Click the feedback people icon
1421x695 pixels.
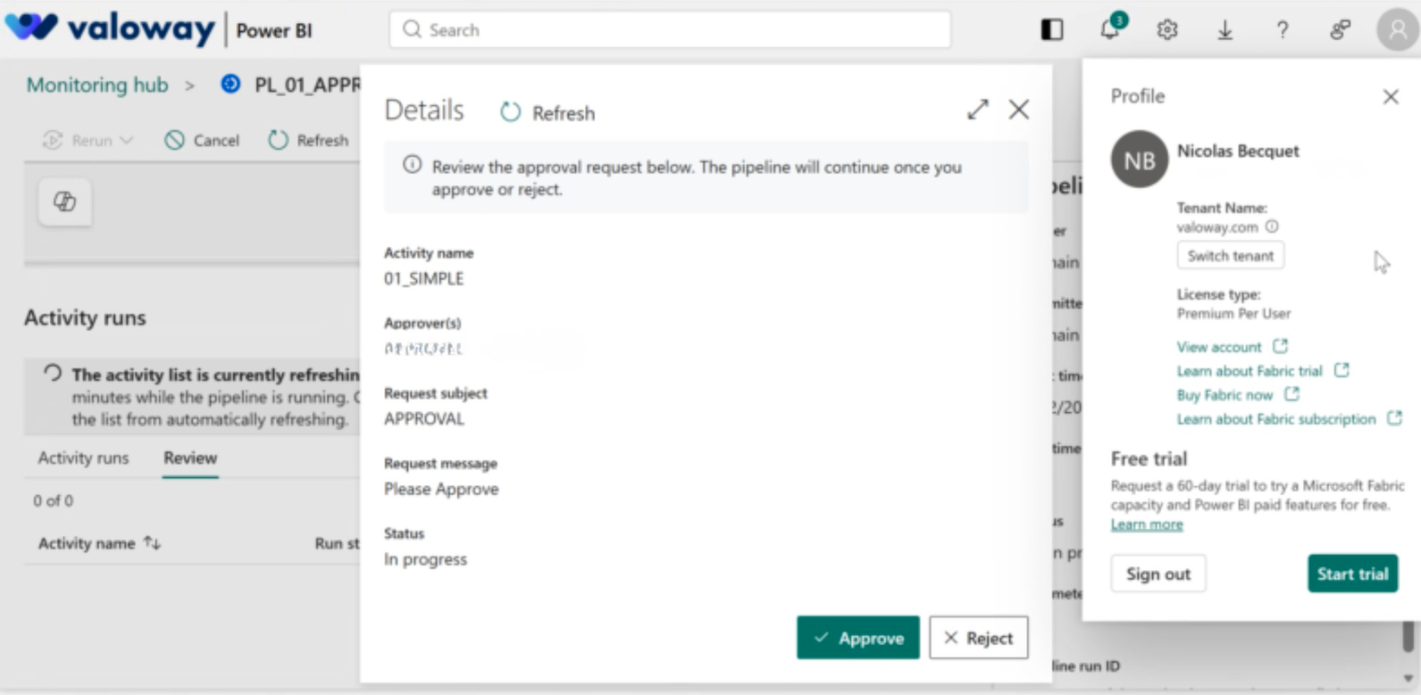(x=1340, y=30)
